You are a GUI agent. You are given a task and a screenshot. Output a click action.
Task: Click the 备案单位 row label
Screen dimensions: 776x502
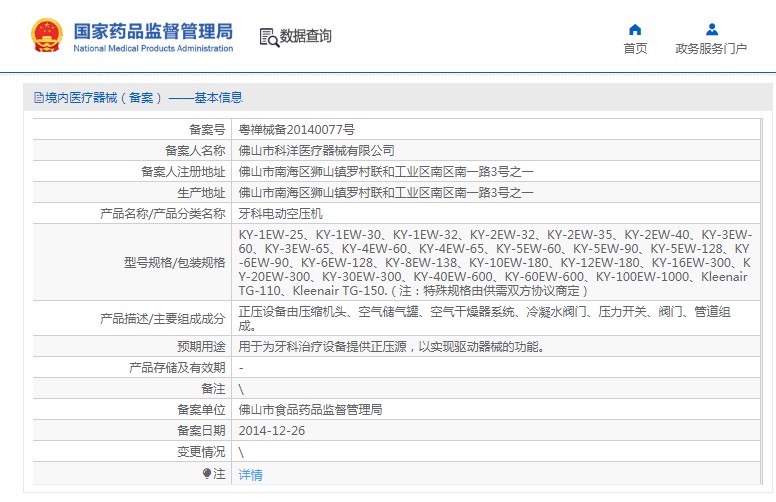(201, 409)
